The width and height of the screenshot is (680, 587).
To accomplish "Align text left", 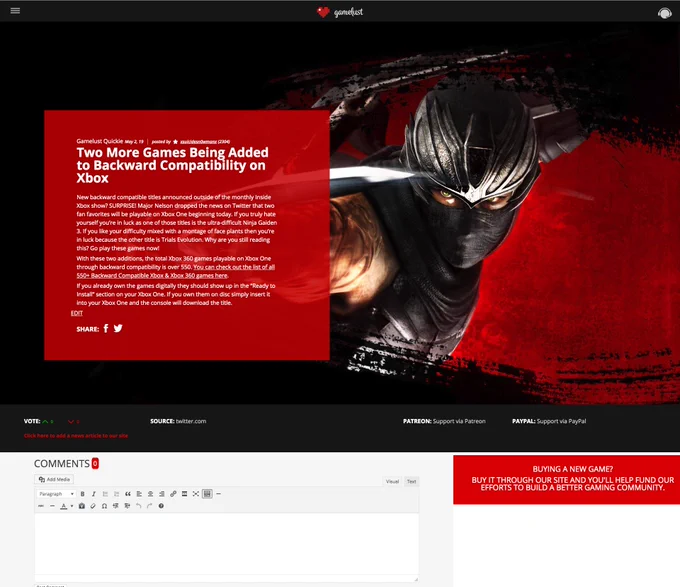I will pos(139,494).
